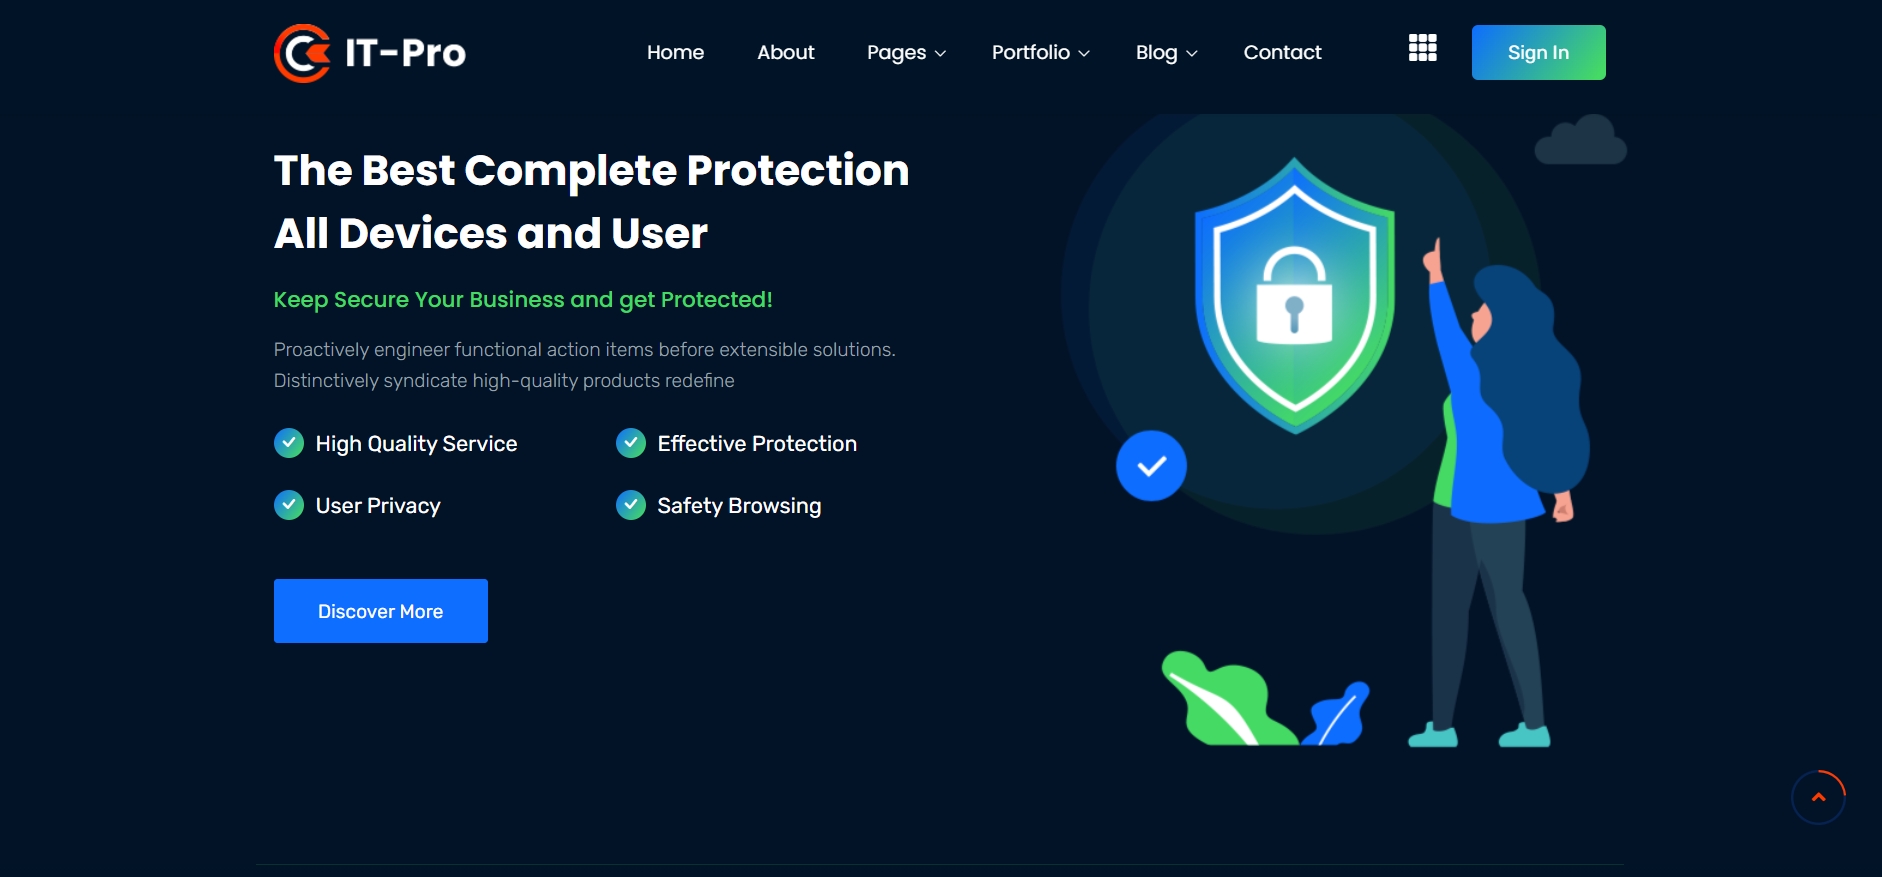Click the User Privacy check icon

289,505
